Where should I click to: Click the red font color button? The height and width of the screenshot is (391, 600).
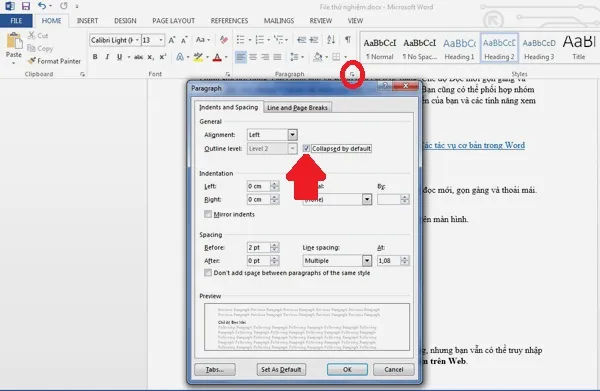click(x=217, y=57)
